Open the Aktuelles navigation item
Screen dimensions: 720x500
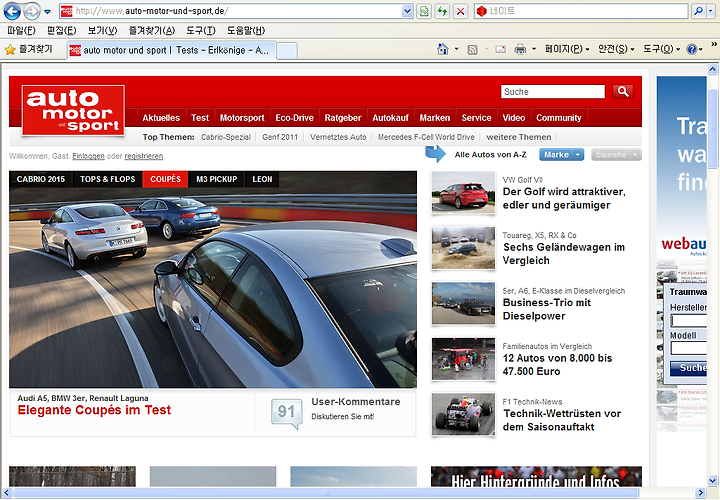161,118
